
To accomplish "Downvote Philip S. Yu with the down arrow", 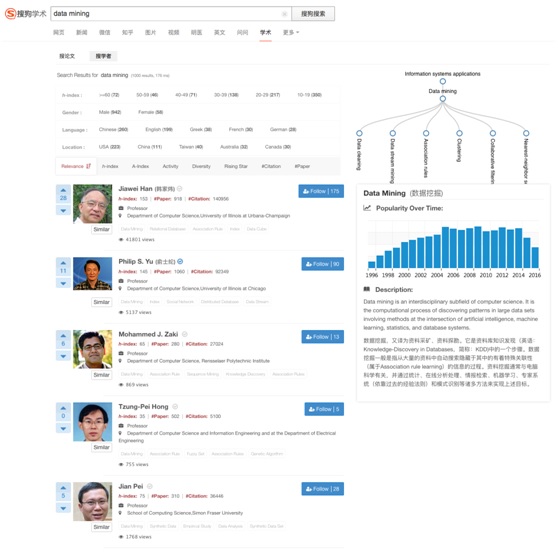I will tap(63, 283).
